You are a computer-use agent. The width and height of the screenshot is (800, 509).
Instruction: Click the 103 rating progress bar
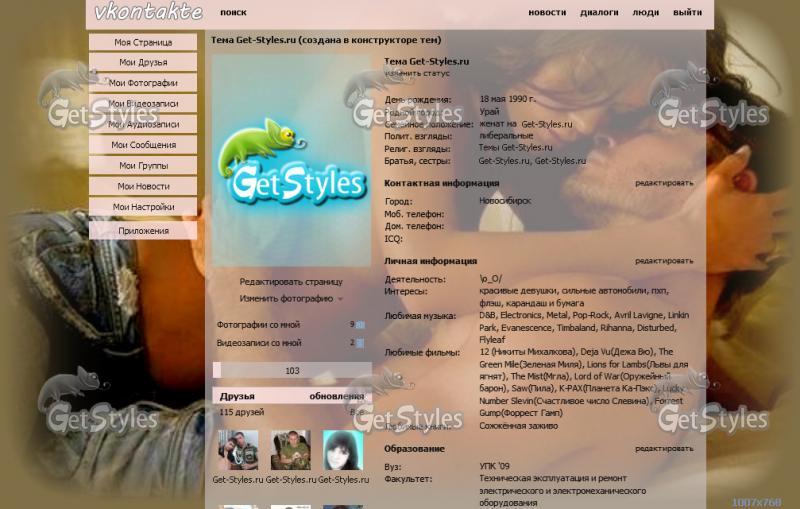(292, 370)
